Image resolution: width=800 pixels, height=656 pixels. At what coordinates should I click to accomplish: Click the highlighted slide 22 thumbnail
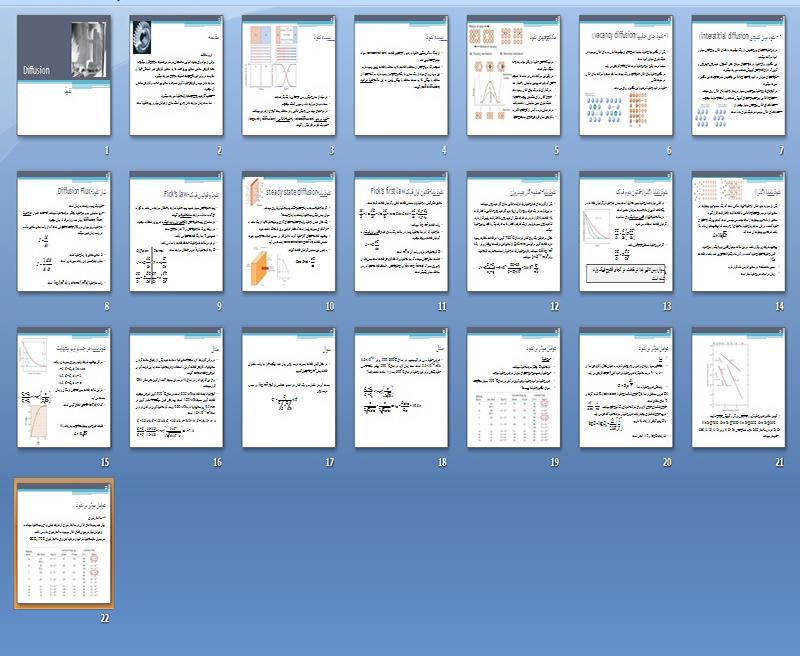coord(65,543)
